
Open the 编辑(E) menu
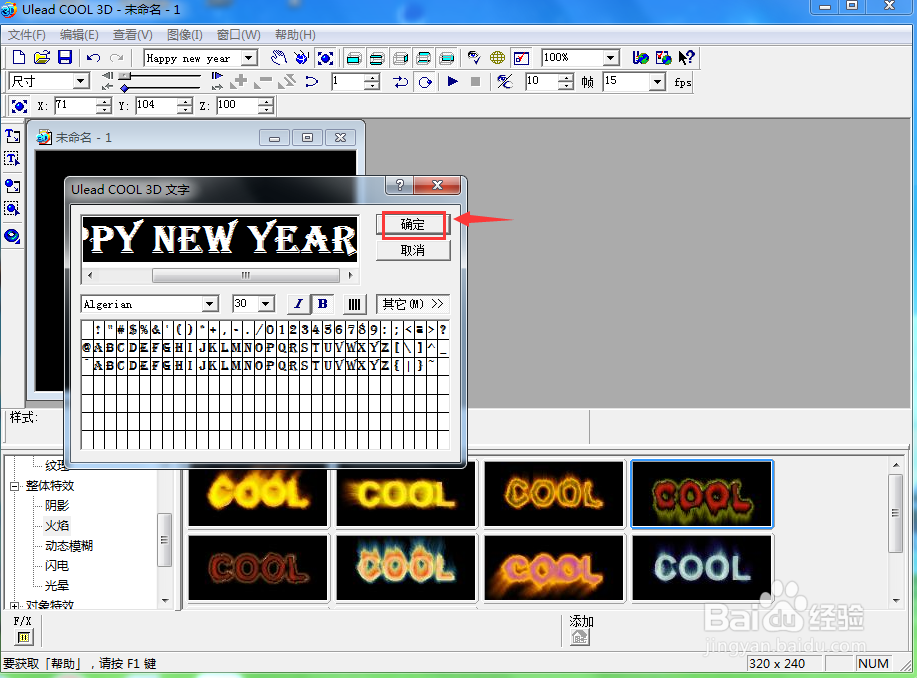coord(79,35)
